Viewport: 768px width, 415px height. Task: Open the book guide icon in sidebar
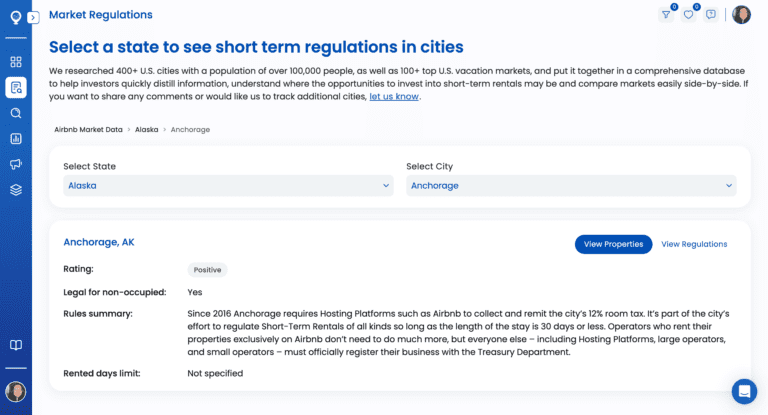16,345
